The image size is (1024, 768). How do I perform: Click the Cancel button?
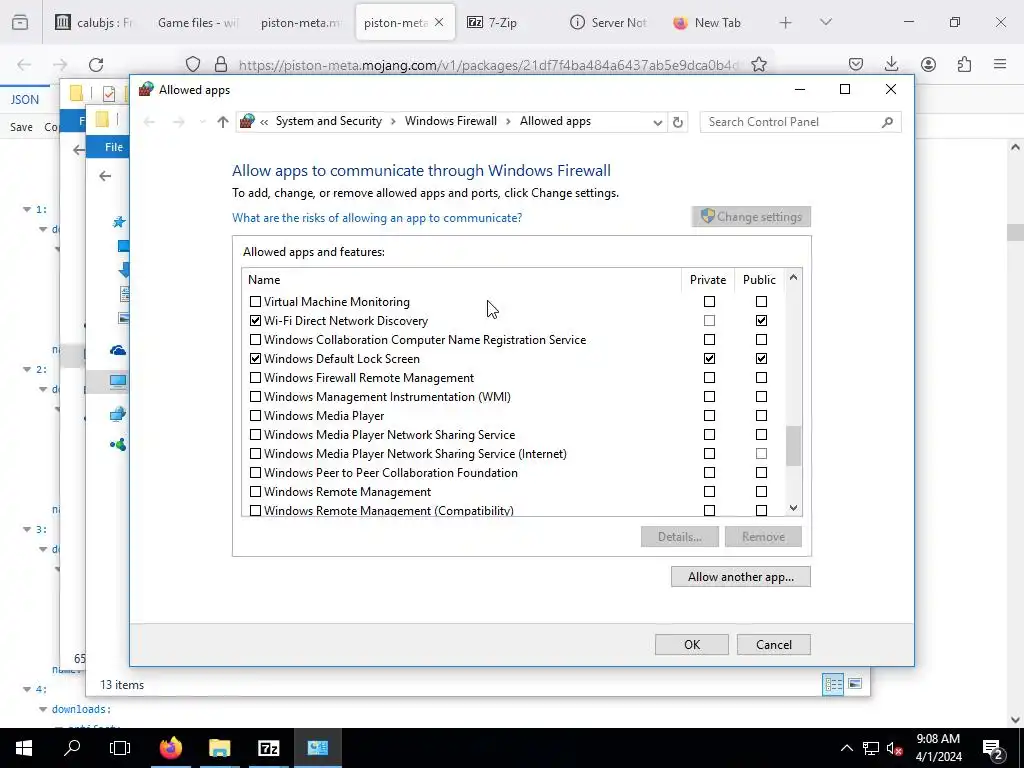(x=774, y=645)
